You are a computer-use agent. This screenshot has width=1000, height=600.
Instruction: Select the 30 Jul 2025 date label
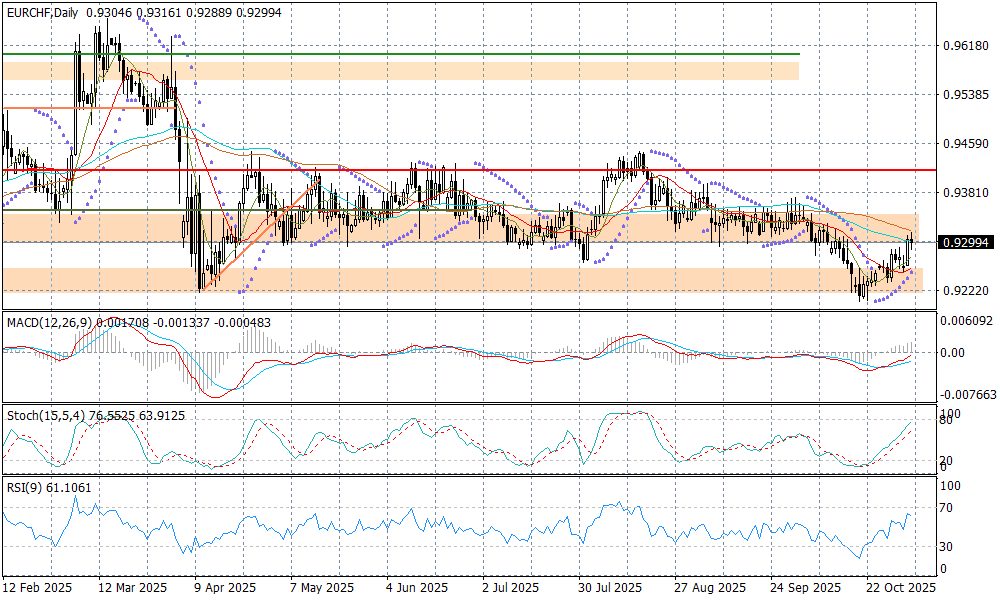609,588
